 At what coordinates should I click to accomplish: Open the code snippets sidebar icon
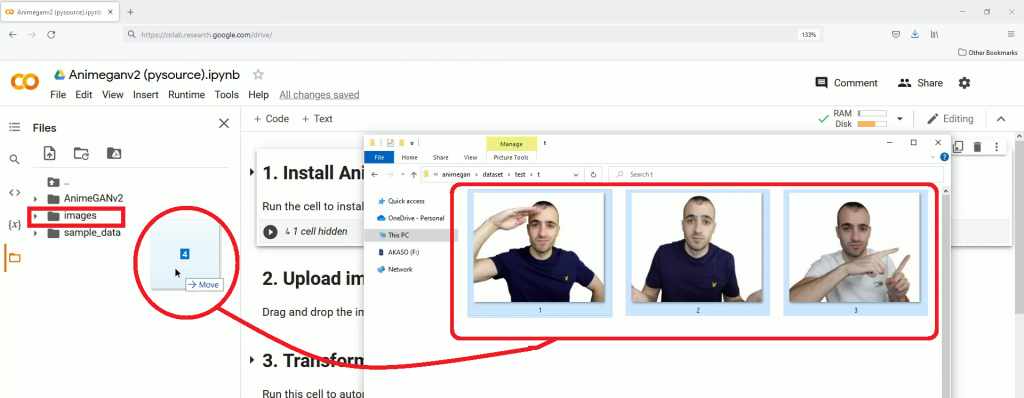[x=14, y=192]
